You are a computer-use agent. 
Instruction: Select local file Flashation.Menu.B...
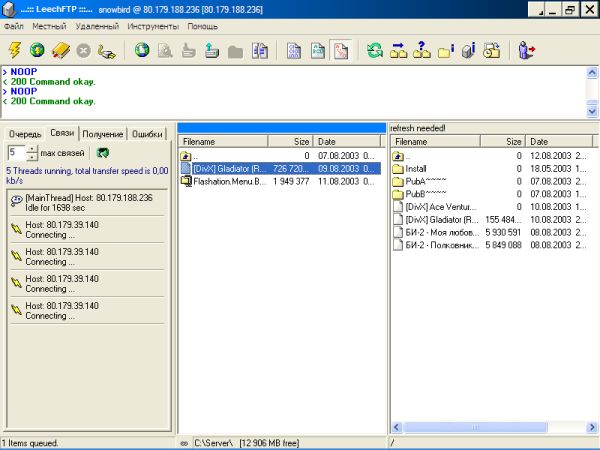226,182
